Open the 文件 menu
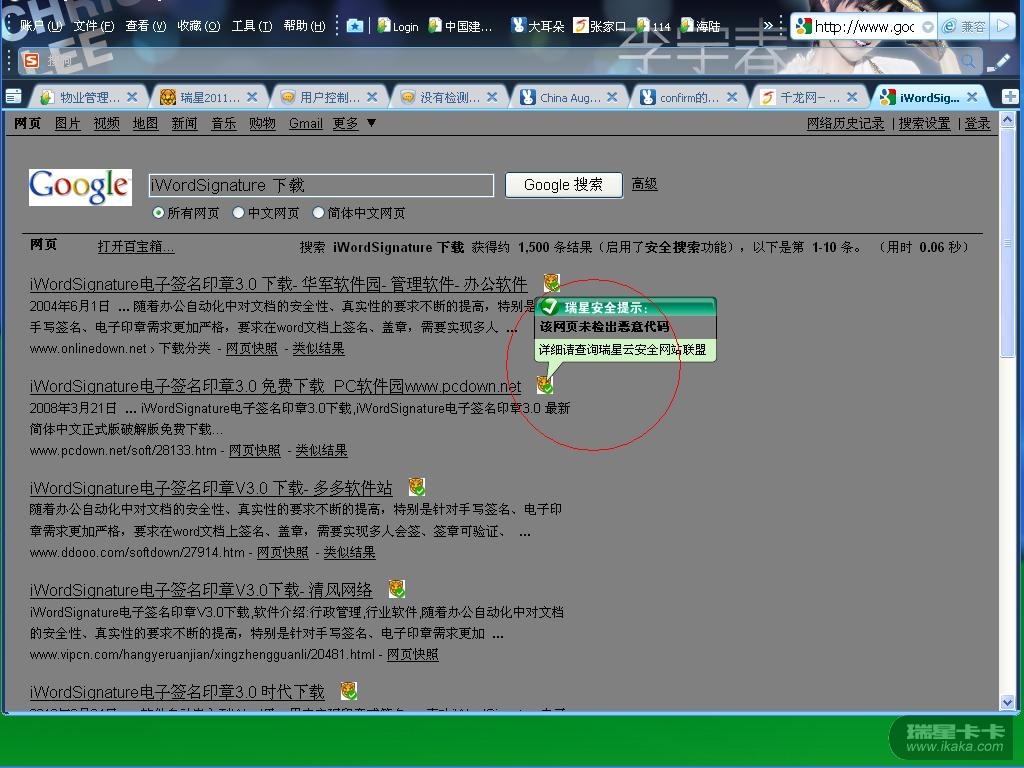 pyautogui.click(x=94, y=26)
